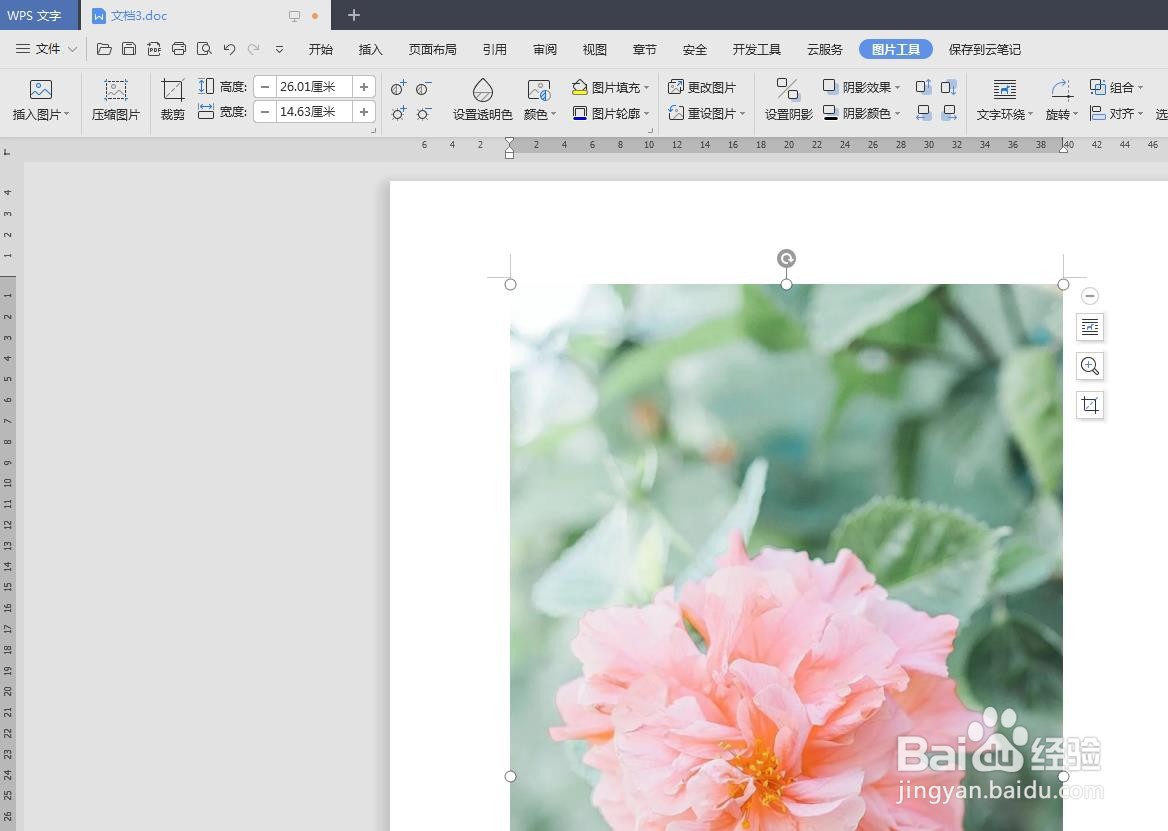Open Shadow Effect (阴影效果) dropdown
Image resolution: width=1168 pixels, height=831 pixels.
(x=862, y=87)
